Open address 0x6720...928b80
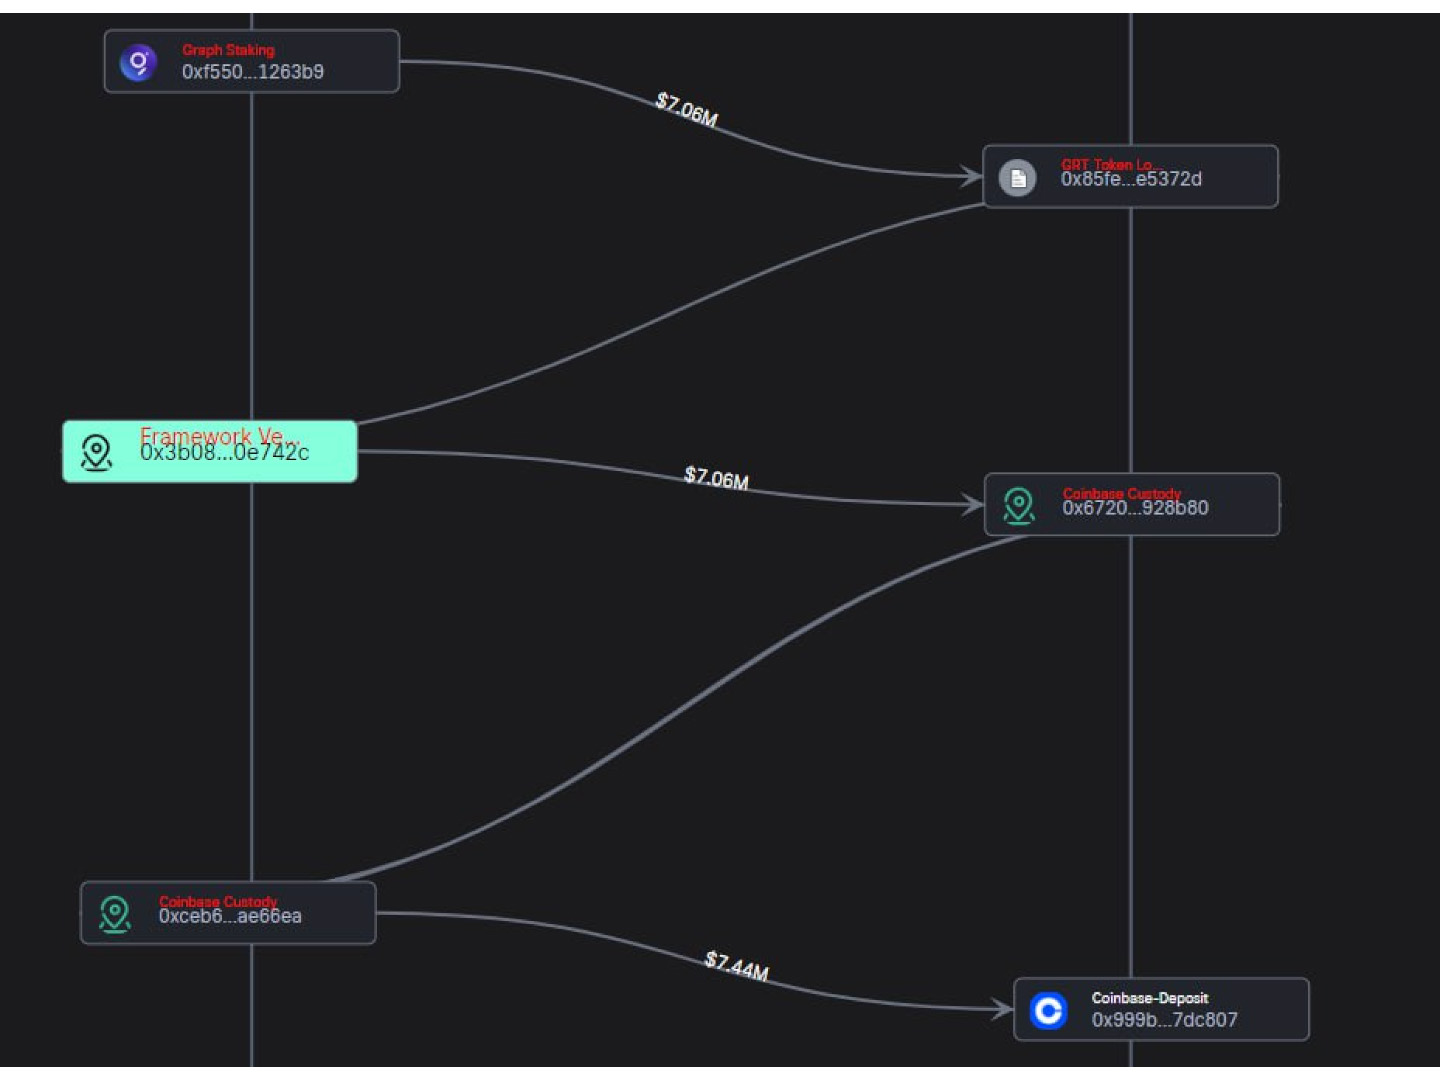1440x1080 pixels. (x=1135, y=508)
